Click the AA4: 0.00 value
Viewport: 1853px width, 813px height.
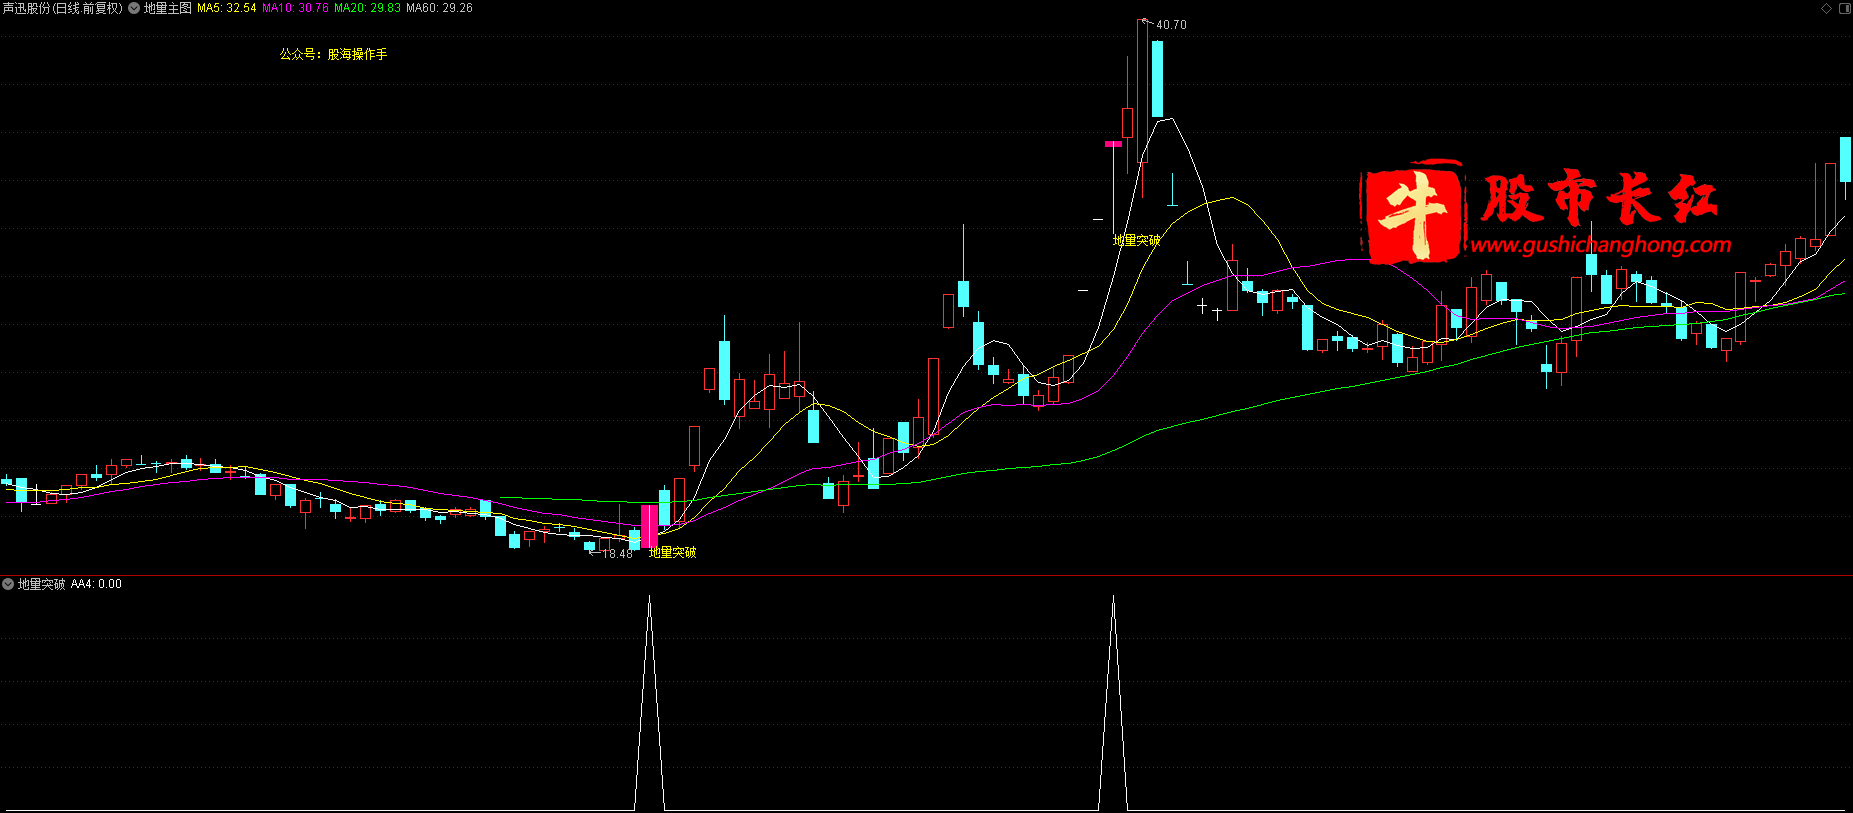(x=96, y=584)
